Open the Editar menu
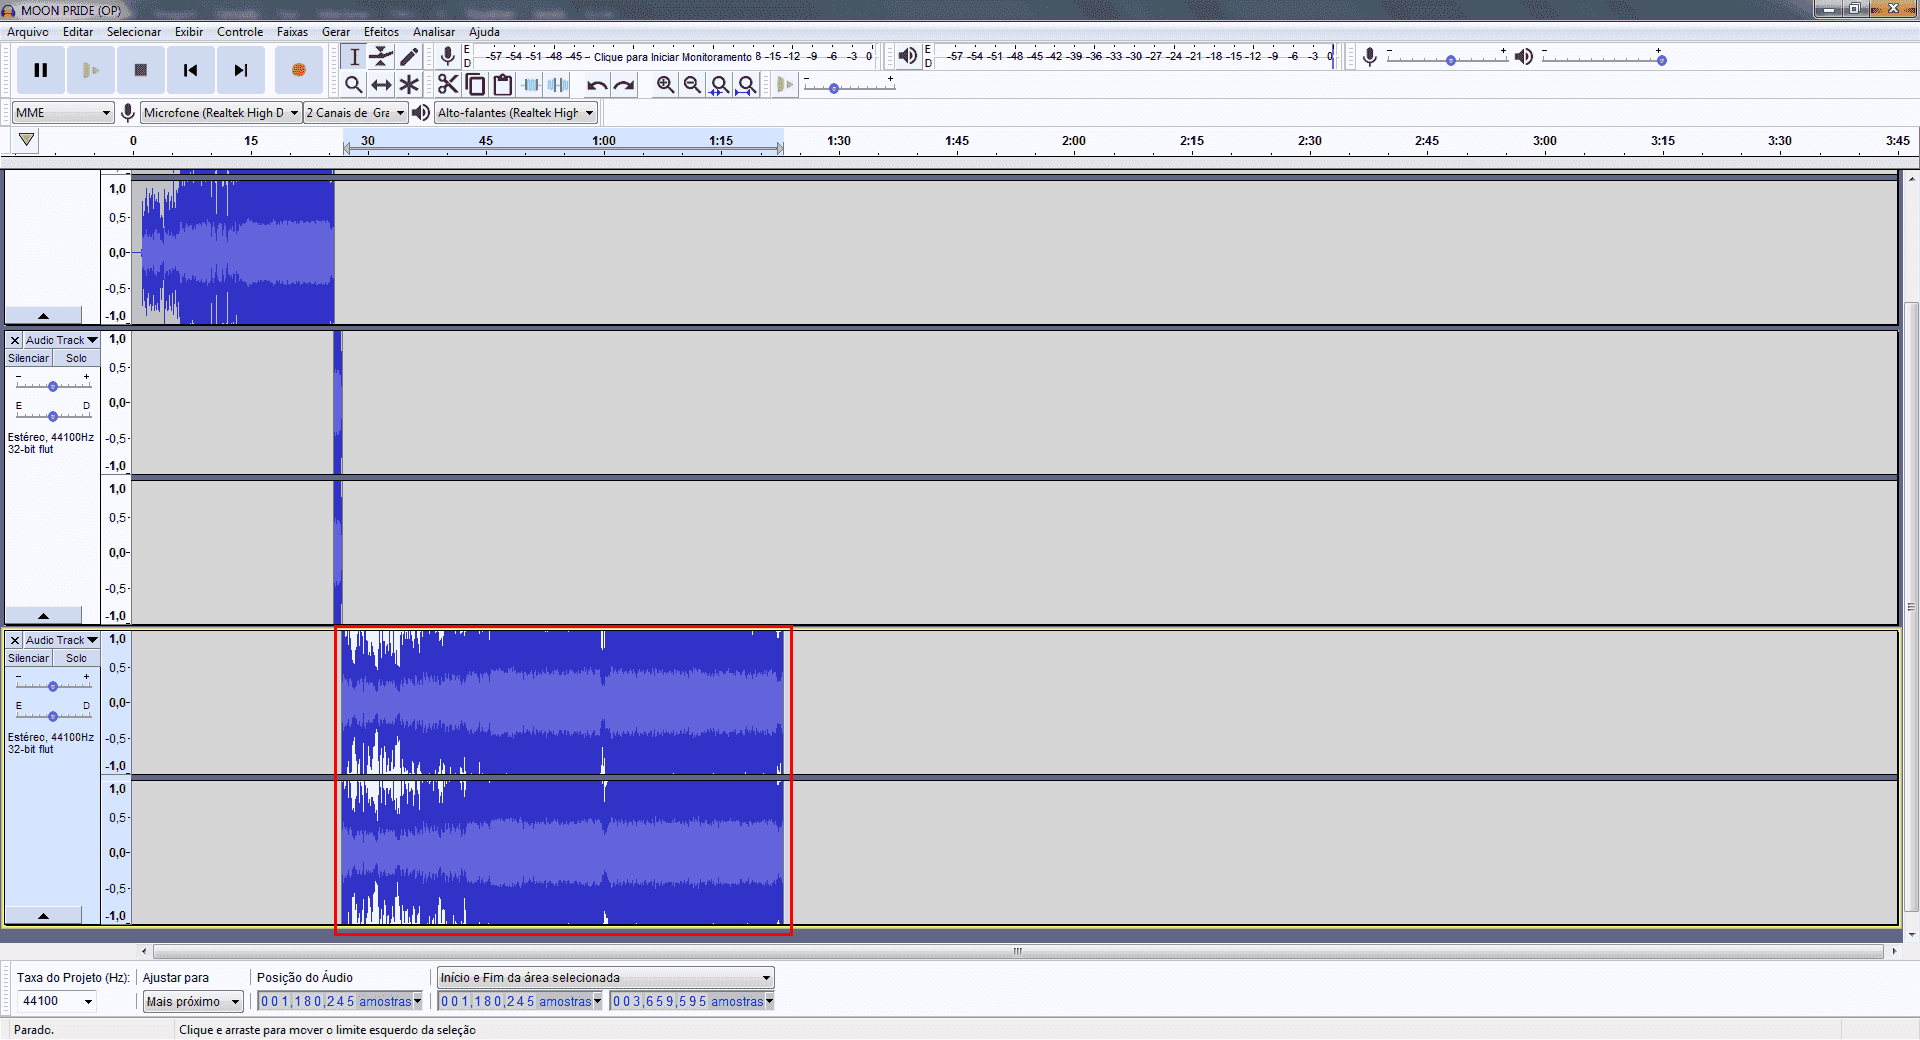This screenshot has height=1040, width=1920. click(78, 32)
